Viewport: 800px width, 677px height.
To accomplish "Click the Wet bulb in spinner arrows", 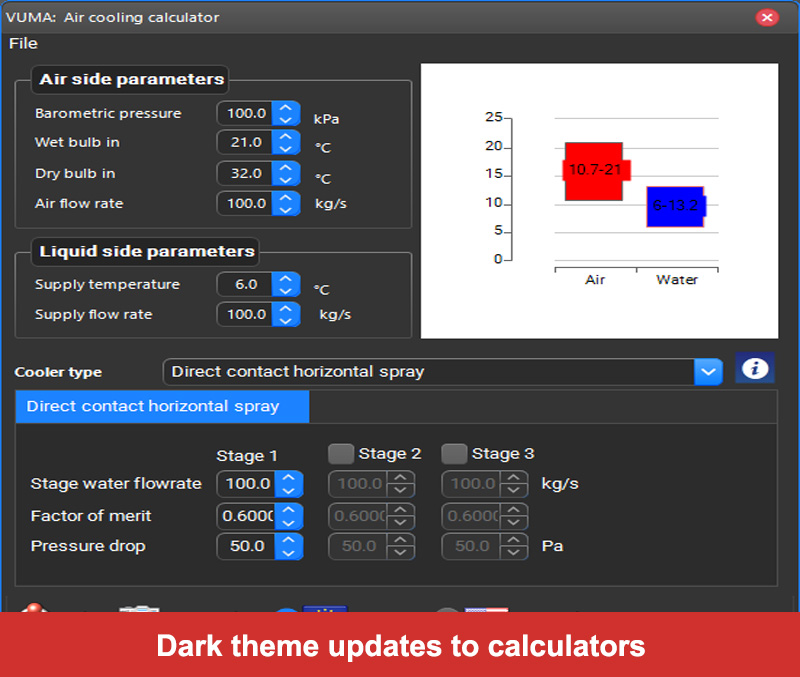I will point(287,142).
